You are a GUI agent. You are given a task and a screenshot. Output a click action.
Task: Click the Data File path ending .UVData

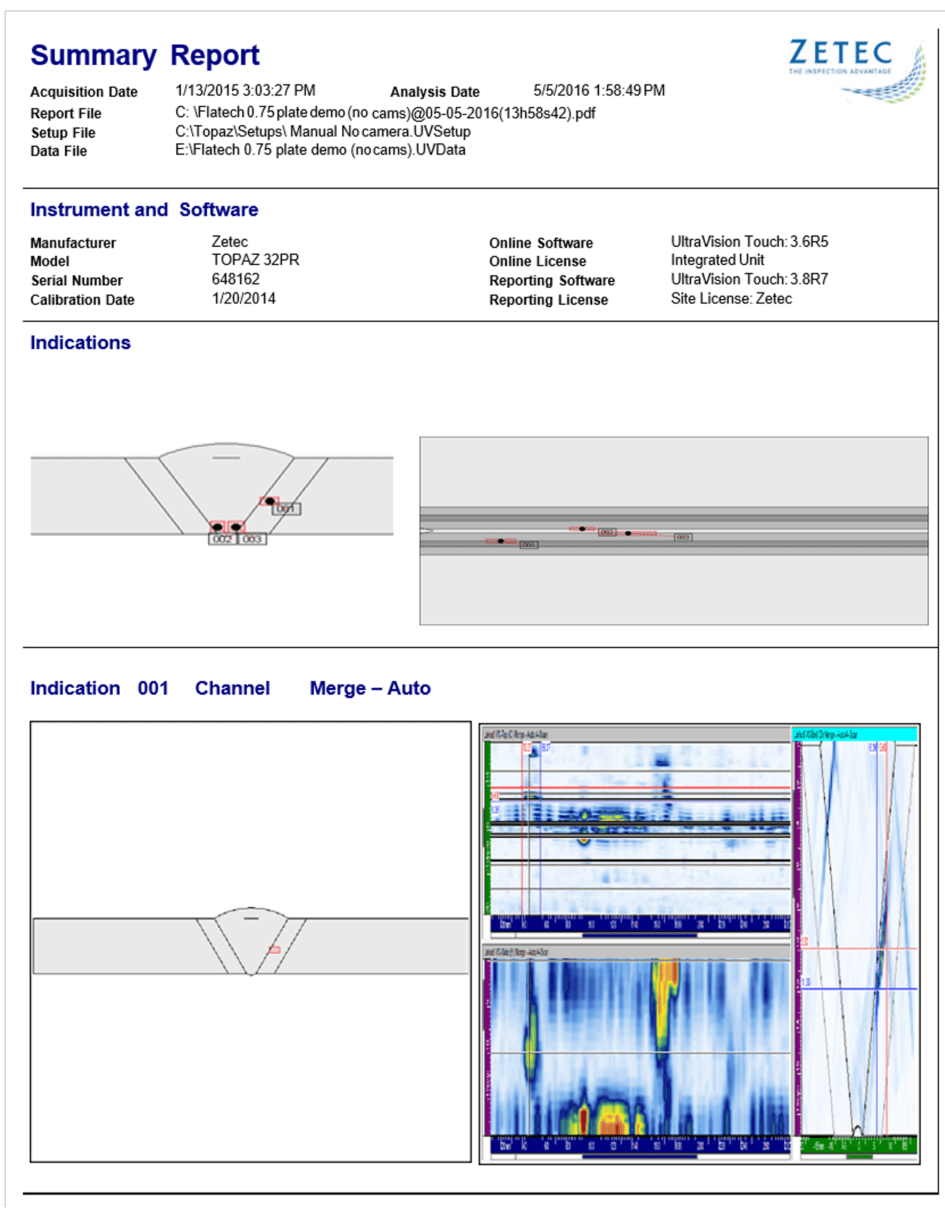pos(320,150)
